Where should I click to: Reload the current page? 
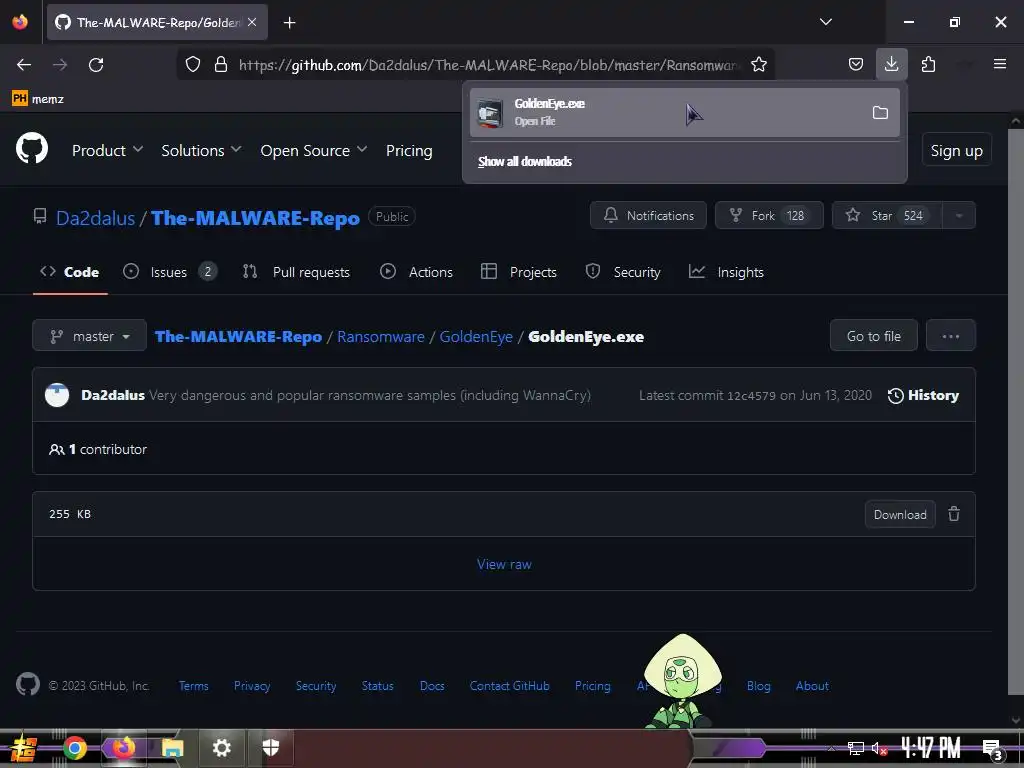96,65
